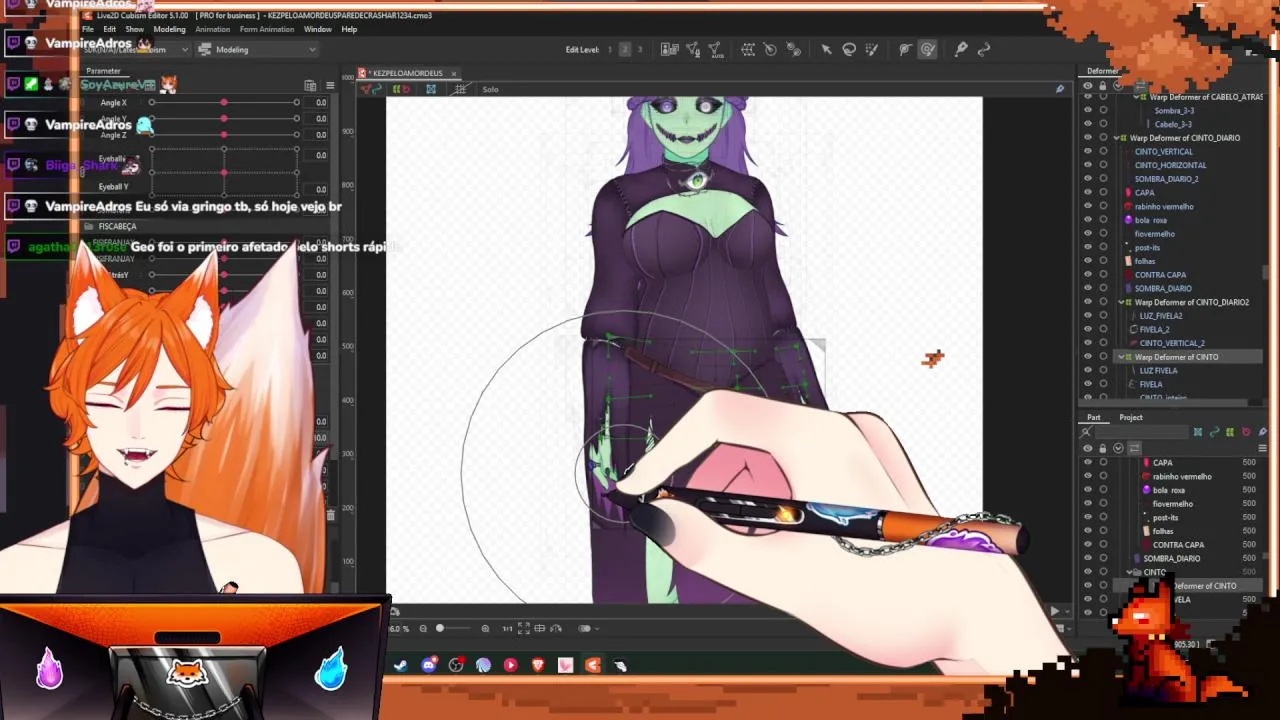The height and width of the screenshot is (720, 1280).
Task: Toggle visibility of CINTO_VERTICAL in Deformer panel
Action: [x=1088, y=152]
